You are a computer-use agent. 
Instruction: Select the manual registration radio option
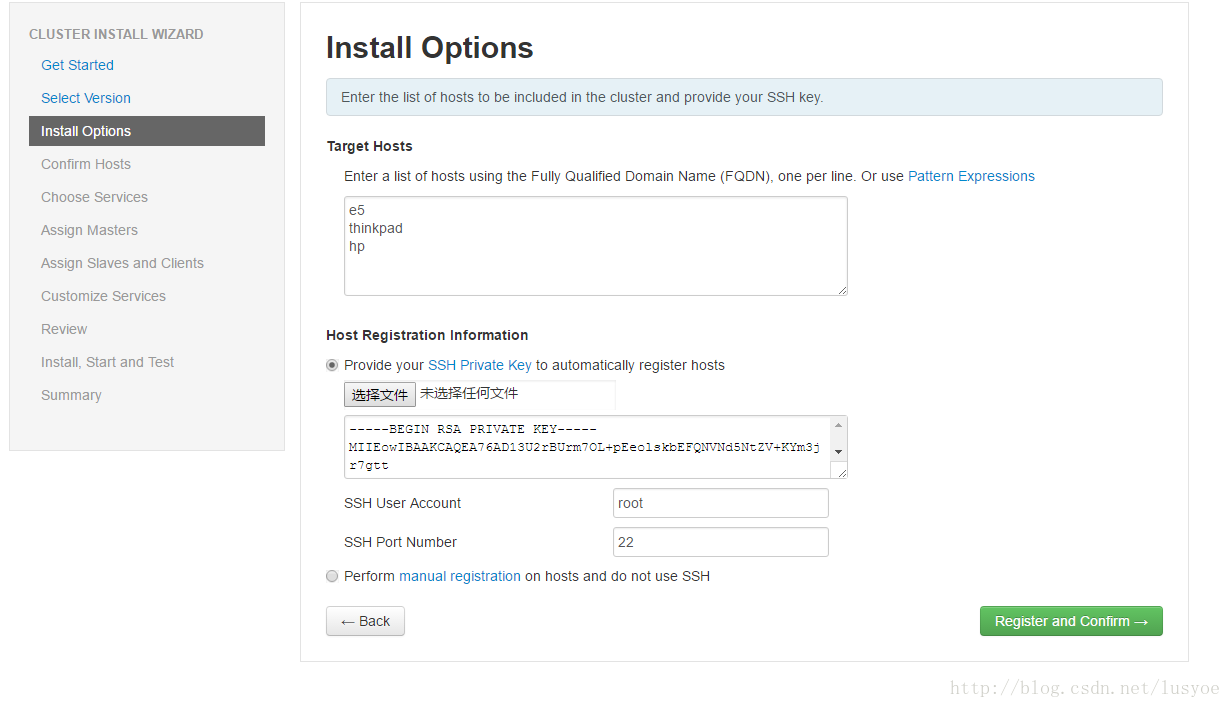point(332,576)
